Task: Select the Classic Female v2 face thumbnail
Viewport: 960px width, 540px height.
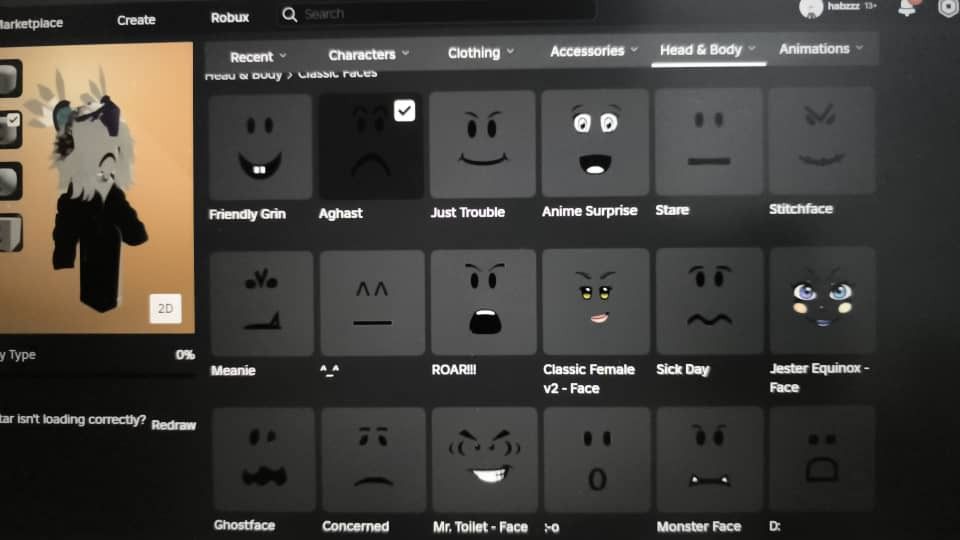Action: pyautogui.click(x=596, y=302)
